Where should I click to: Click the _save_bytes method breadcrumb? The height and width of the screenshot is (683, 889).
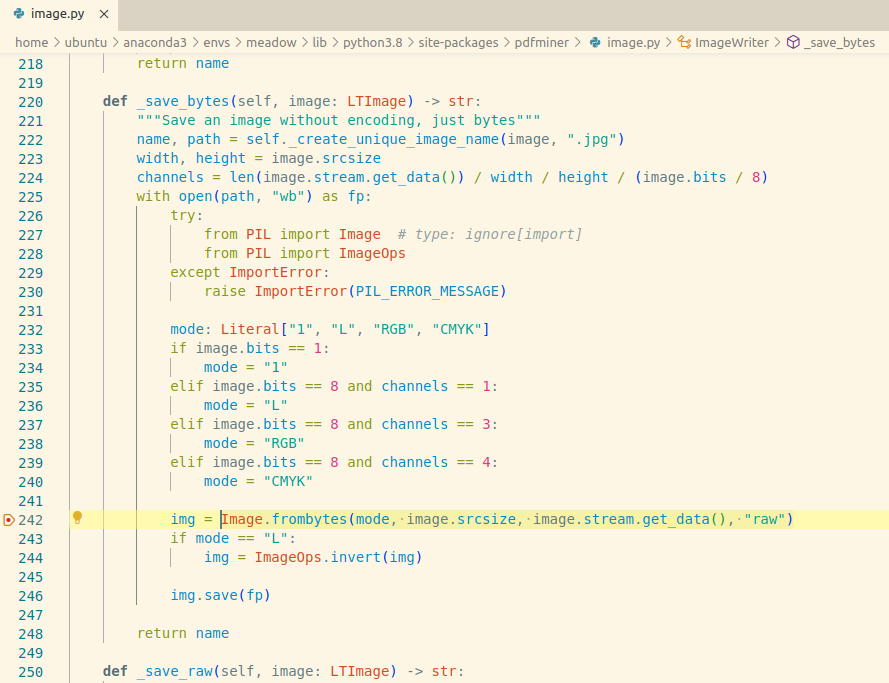coord(839,43)
